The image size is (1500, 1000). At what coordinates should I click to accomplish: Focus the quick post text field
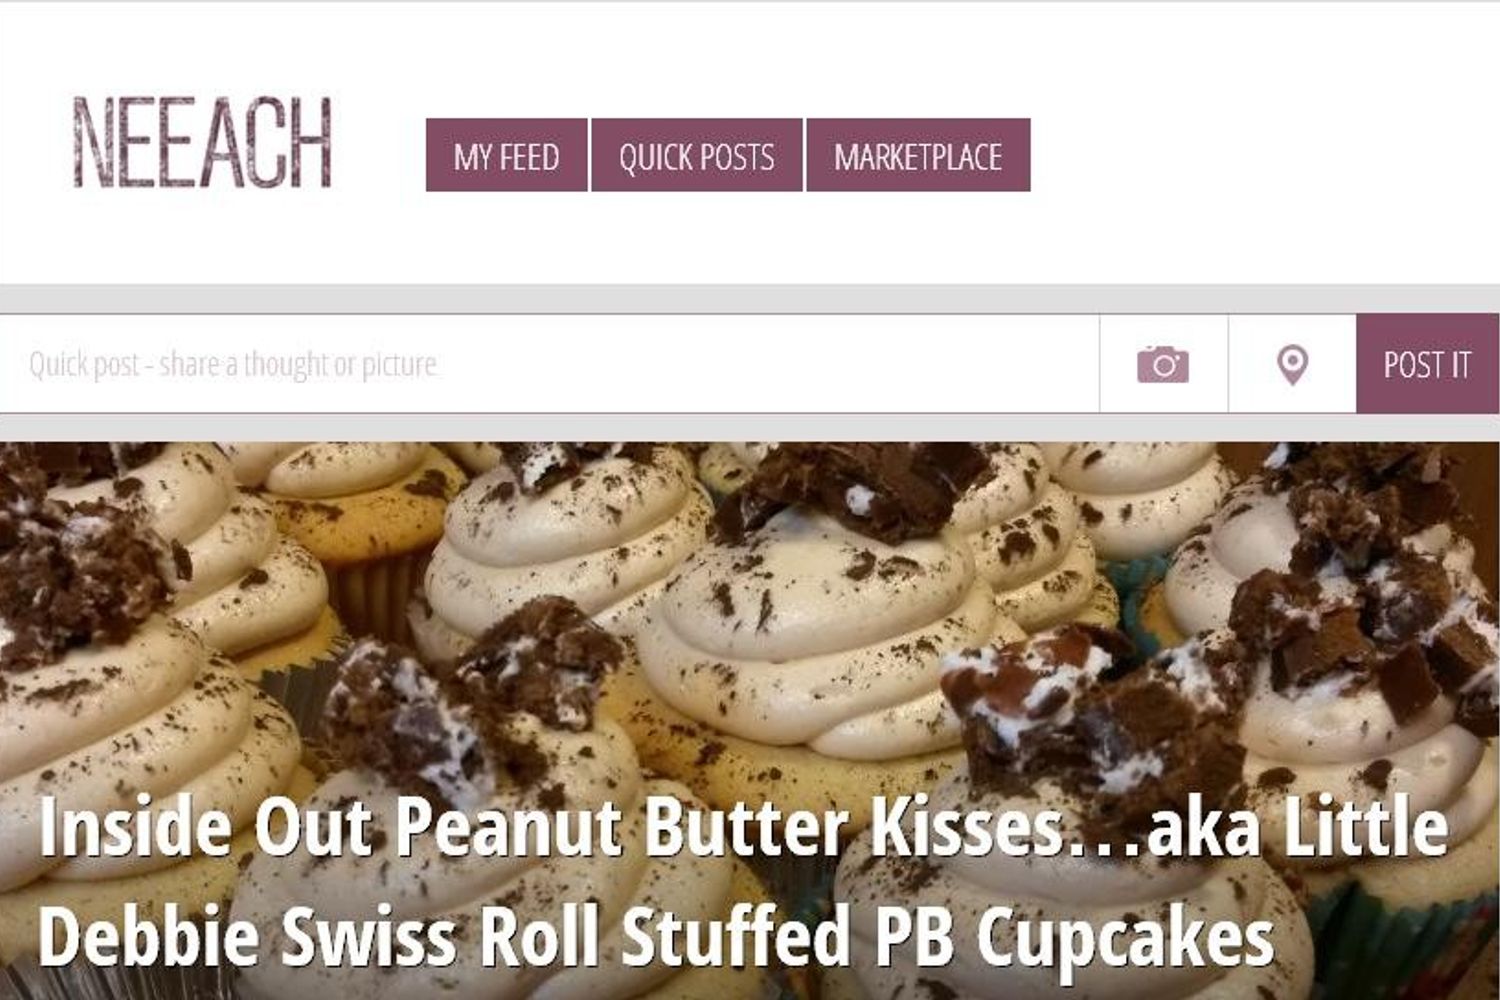(549, 364)
